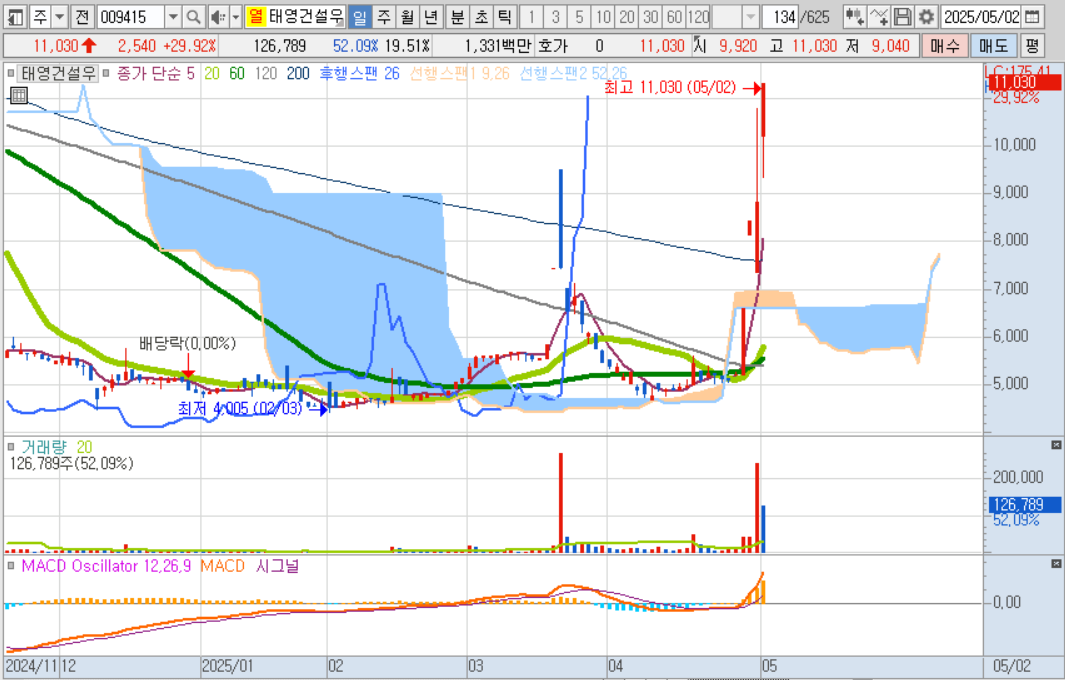
Task: Select interval 30 button
Action: (x=650, y=16)
